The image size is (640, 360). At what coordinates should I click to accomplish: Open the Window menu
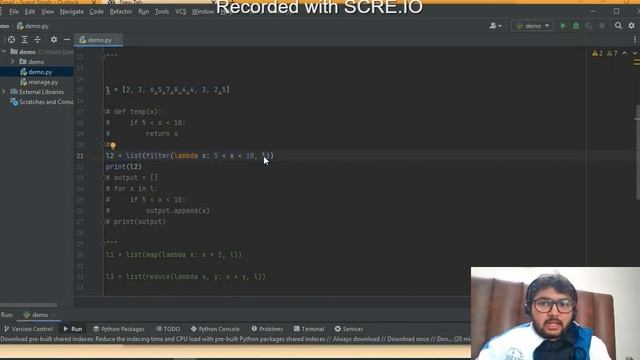coord(203,11)
